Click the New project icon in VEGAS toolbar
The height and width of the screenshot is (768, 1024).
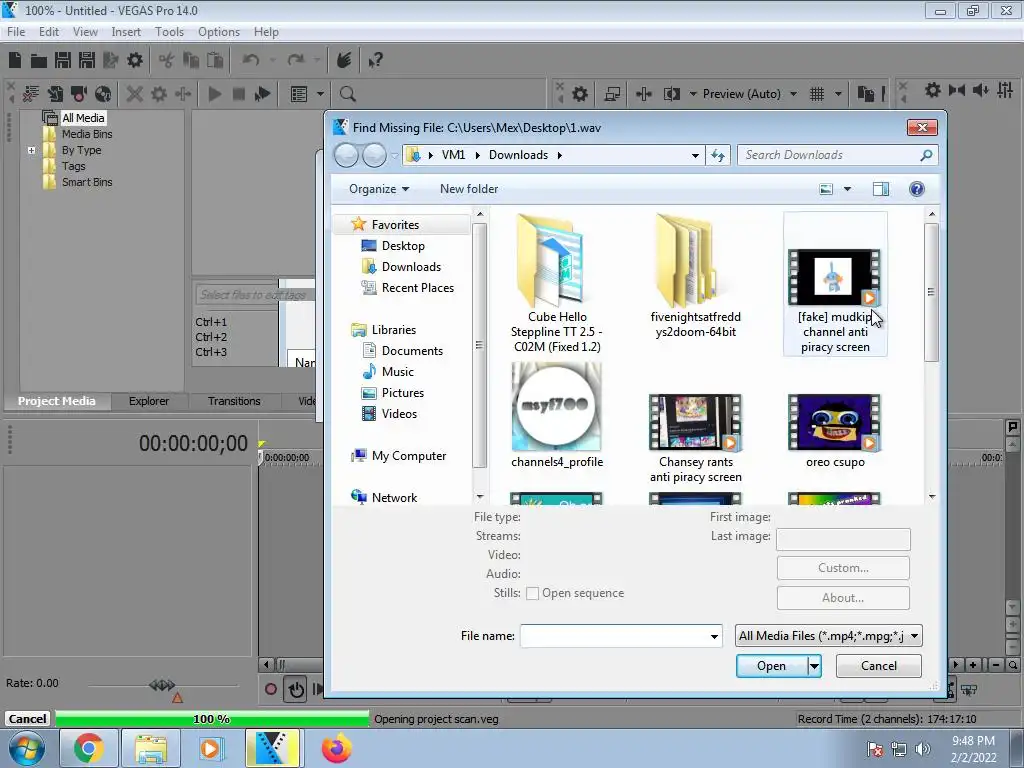coord(15,61)
